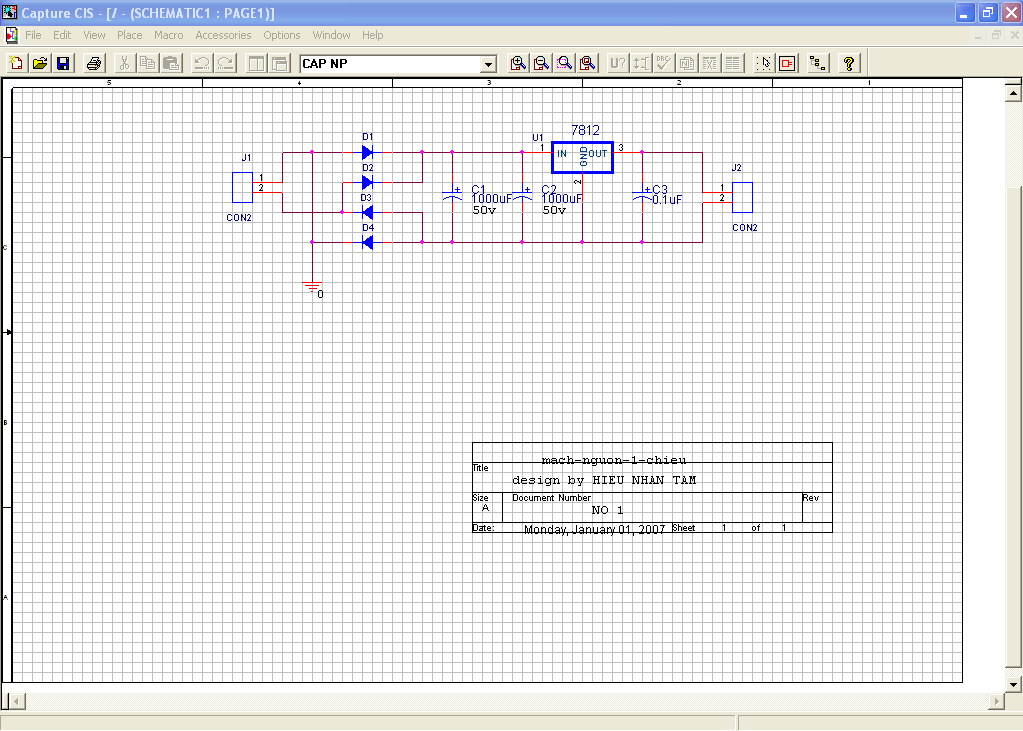Select diode D4 in the schematic
The height and width of the screenshot is (731, 1023).
click(x=367, y=242)
